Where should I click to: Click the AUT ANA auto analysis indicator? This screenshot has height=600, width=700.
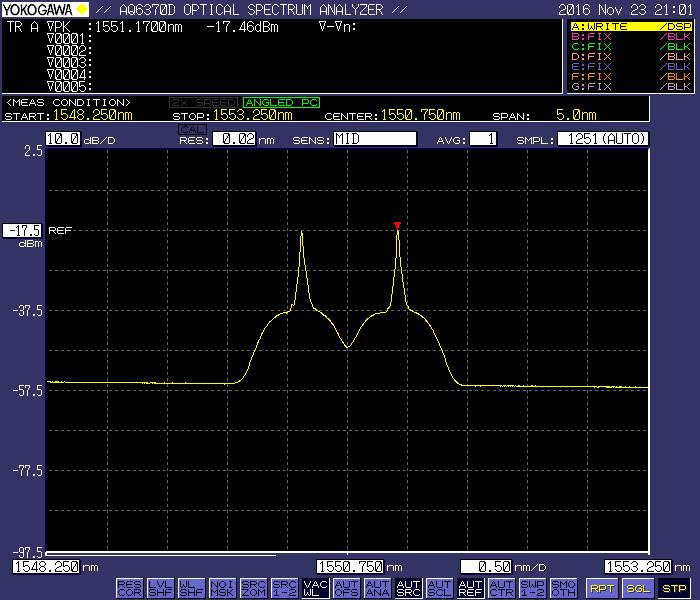click(378, 588)
